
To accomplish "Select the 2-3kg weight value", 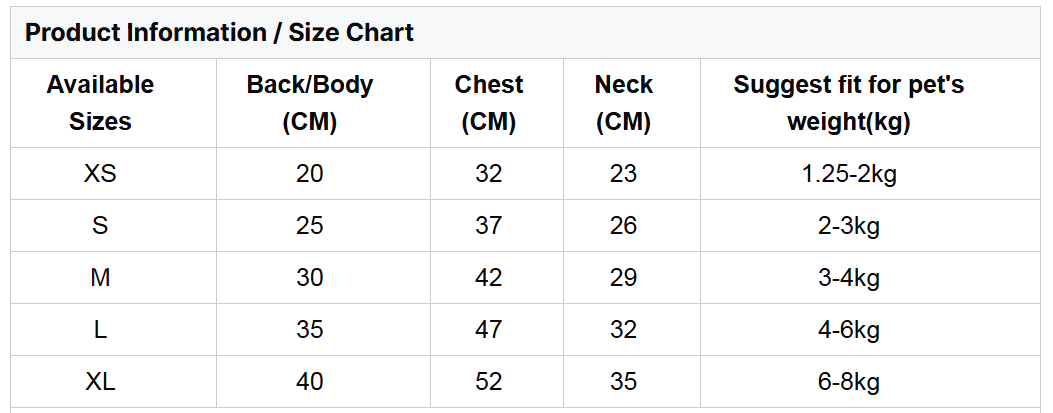I will pos(849,226).
